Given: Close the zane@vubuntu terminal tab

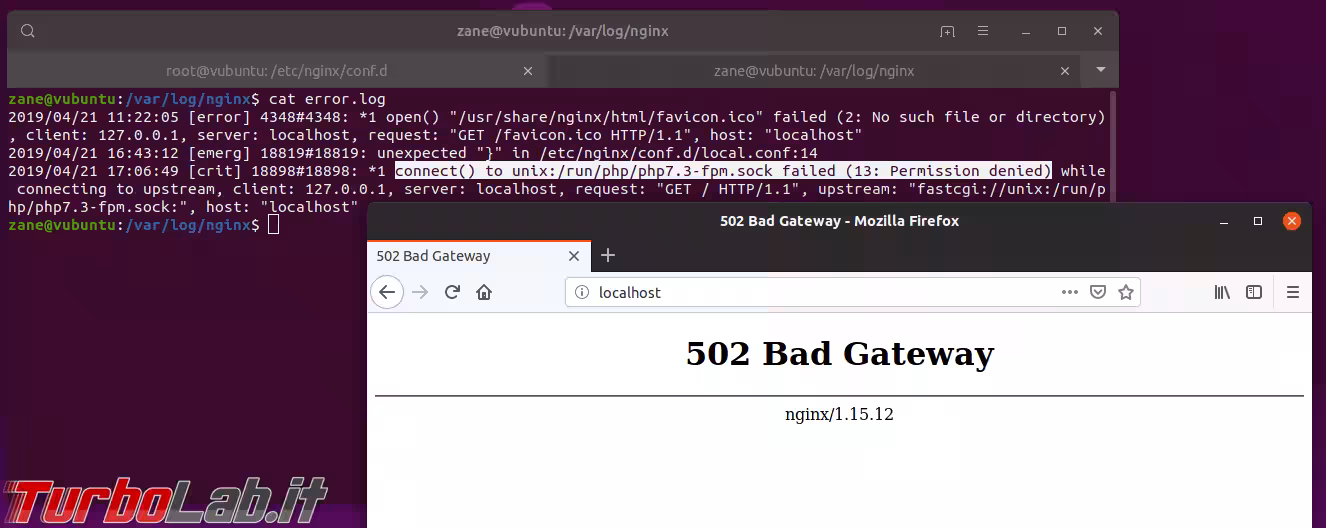Looking at the screenshot, I should click(1066, 71).
